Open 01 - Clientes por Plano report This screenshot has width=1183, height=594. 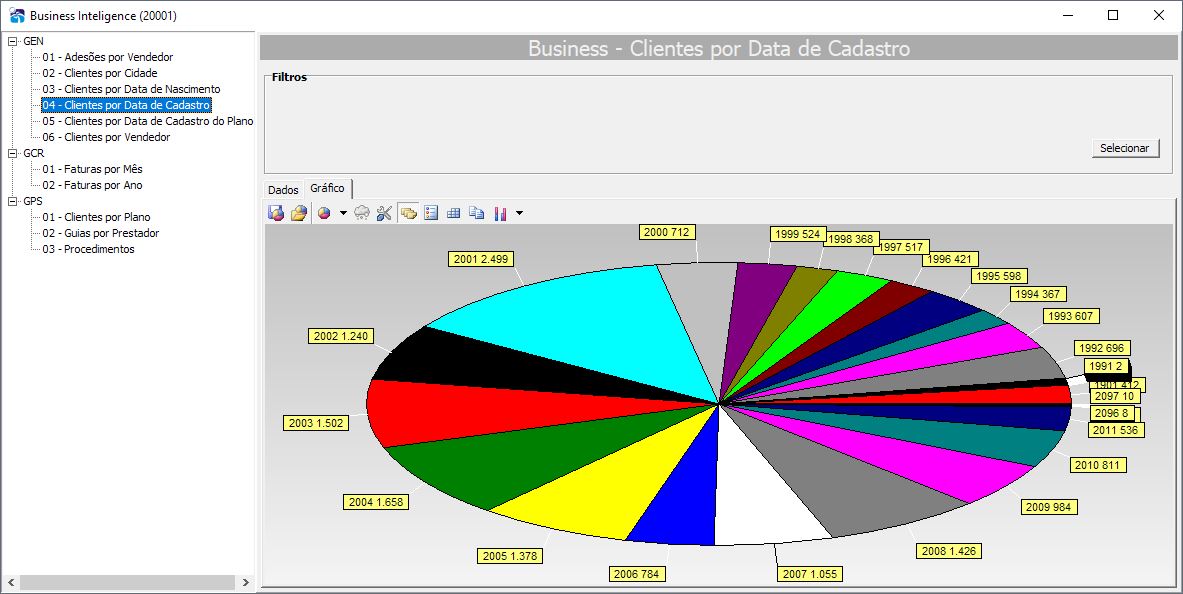[96, 217]
